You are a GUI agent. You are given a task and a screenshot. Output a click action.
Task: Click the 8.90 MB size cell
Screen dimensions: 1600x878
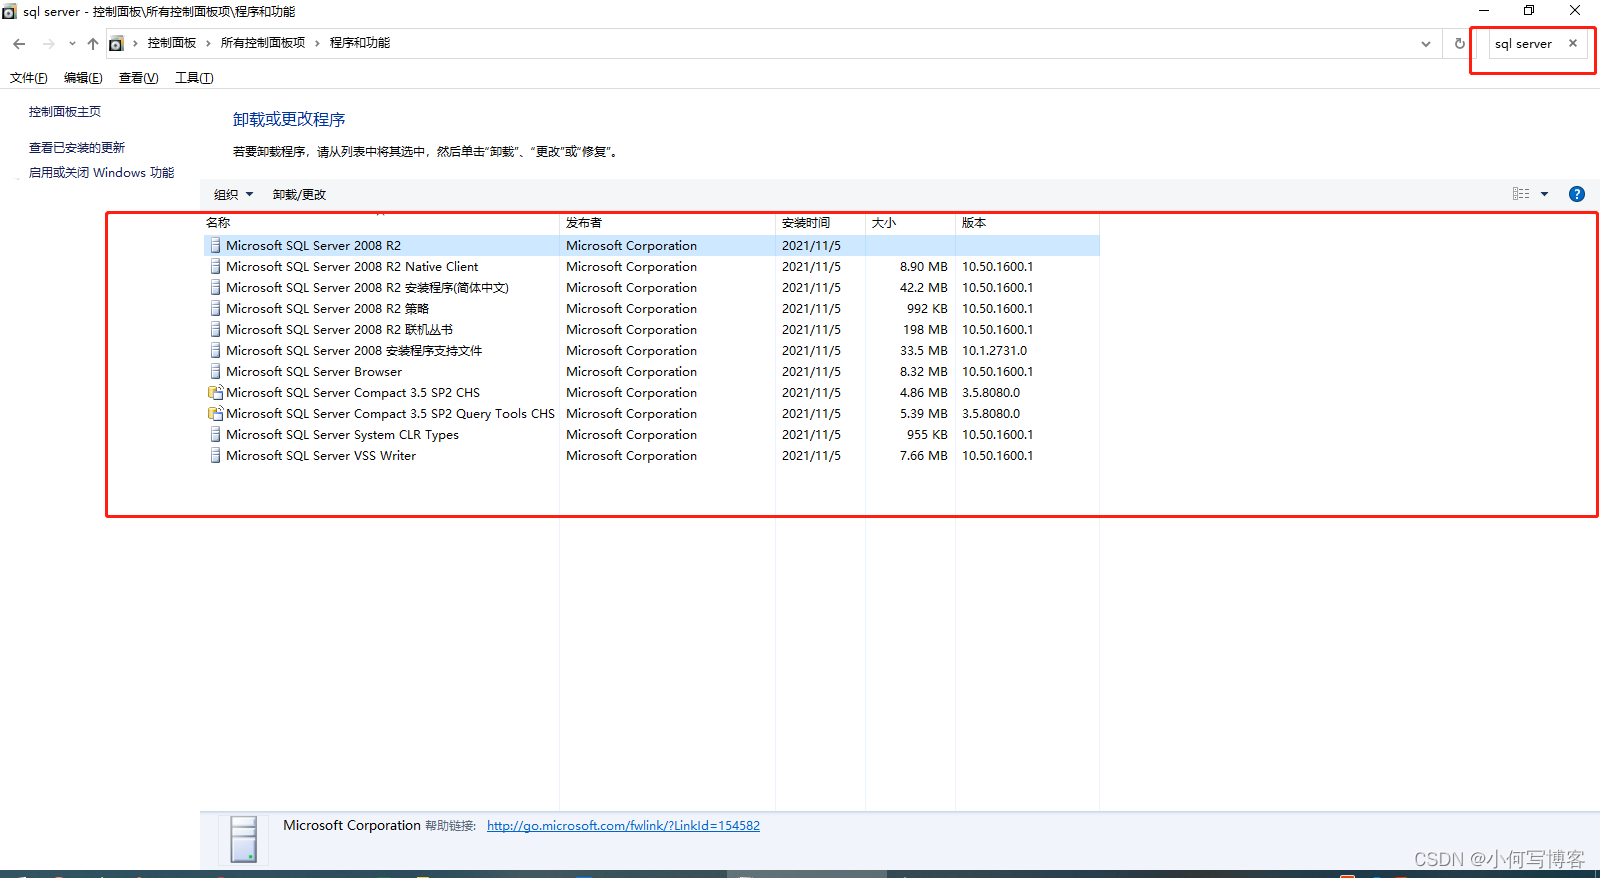pyautogui.click(x=923, y=266)
